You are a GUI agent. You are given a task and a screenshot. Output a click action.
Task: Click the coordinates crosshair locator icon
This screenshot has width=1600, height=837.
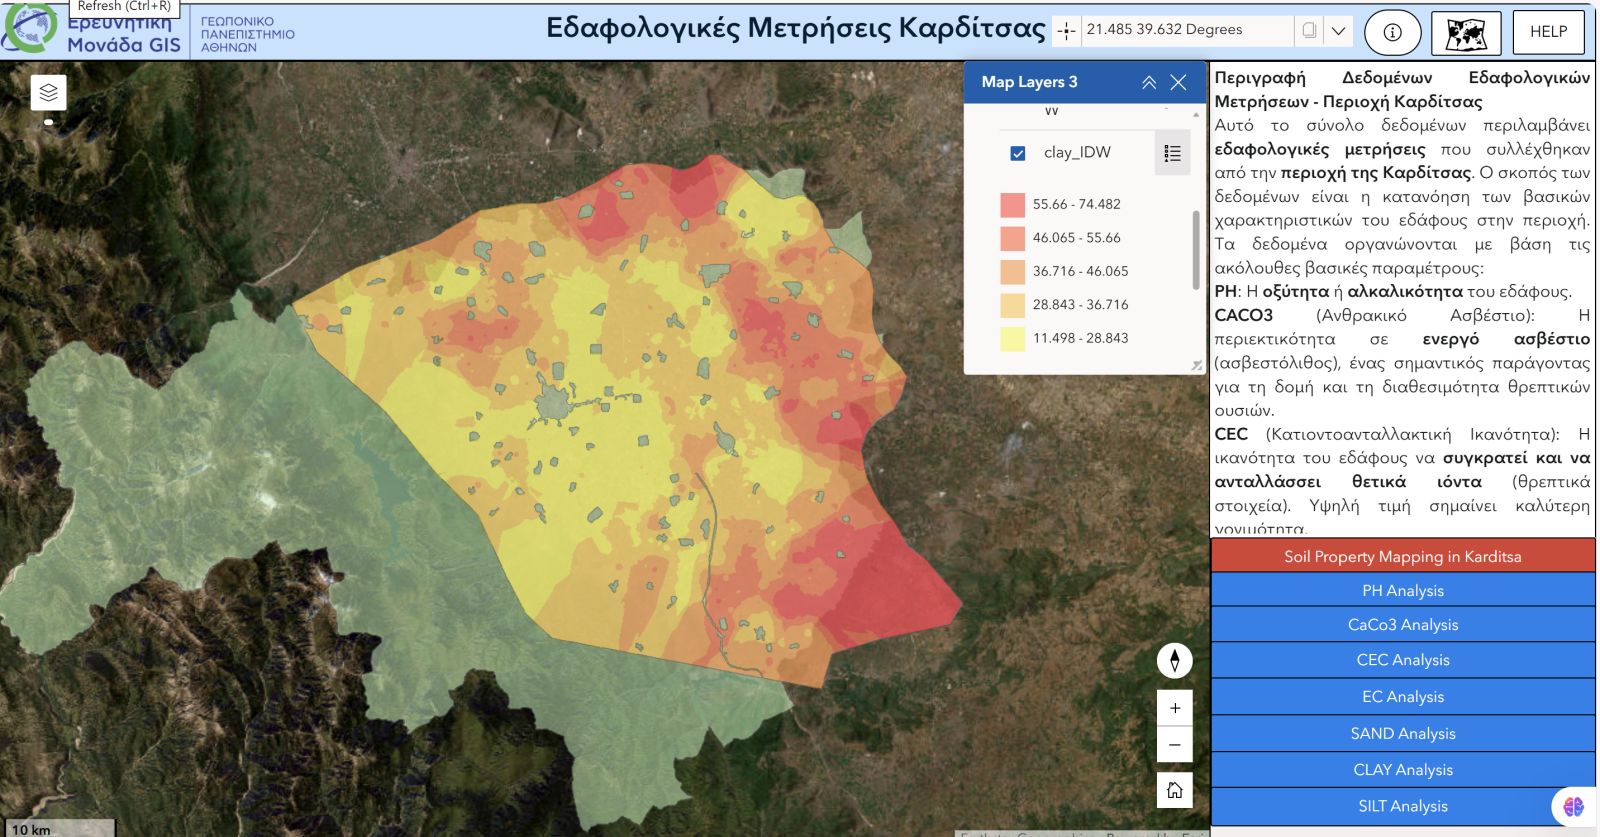(x=1067, y=31)
